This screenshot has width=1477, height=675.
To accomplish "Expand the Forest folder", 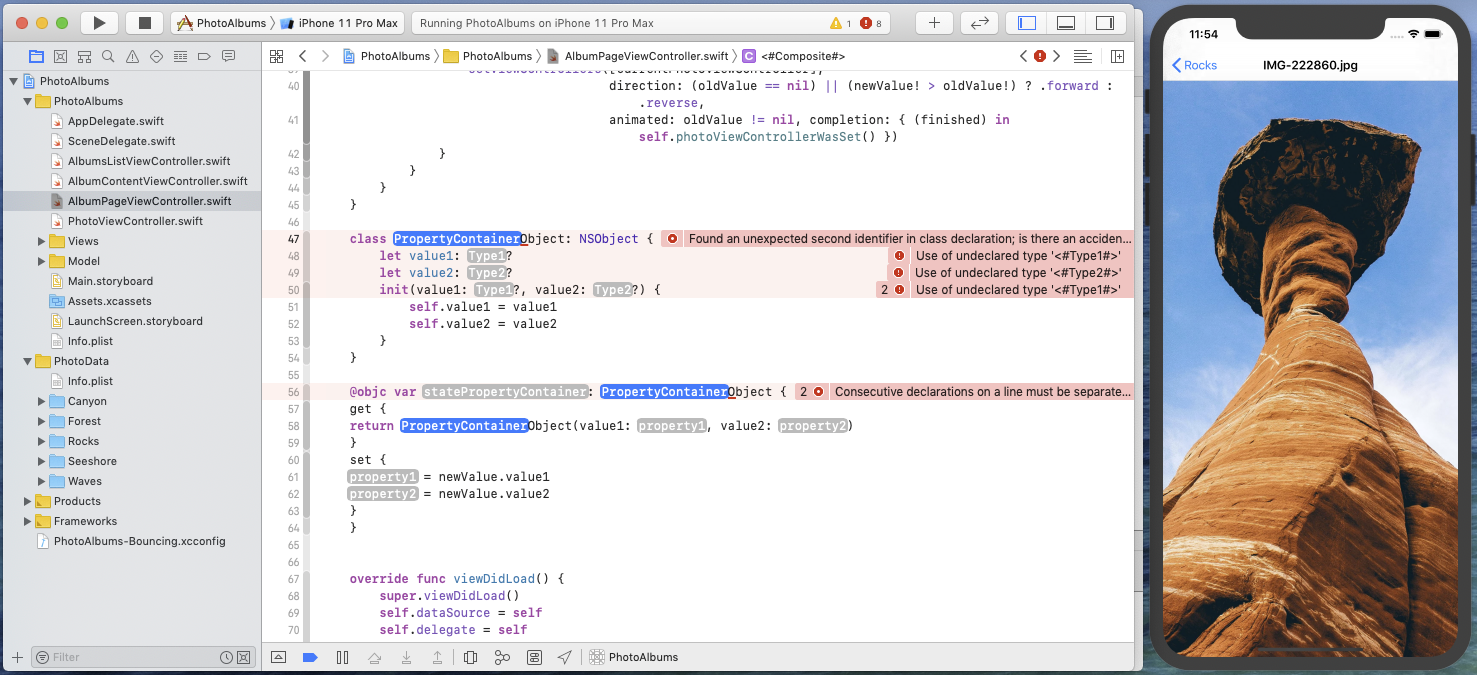I will click(x=41, y=421).
